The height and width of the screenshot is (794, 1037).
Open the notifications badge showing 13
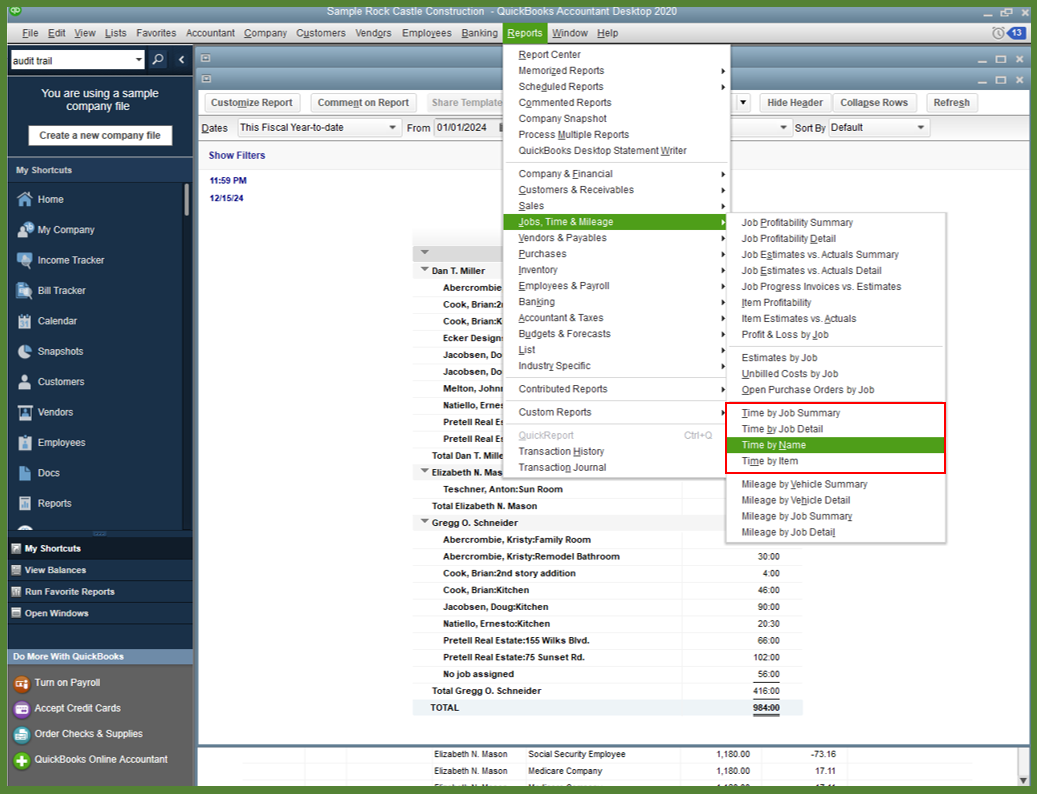coord(1016,32)
